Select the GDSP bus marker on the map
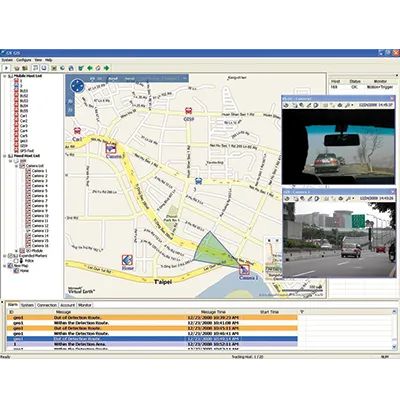 (188, 111)
